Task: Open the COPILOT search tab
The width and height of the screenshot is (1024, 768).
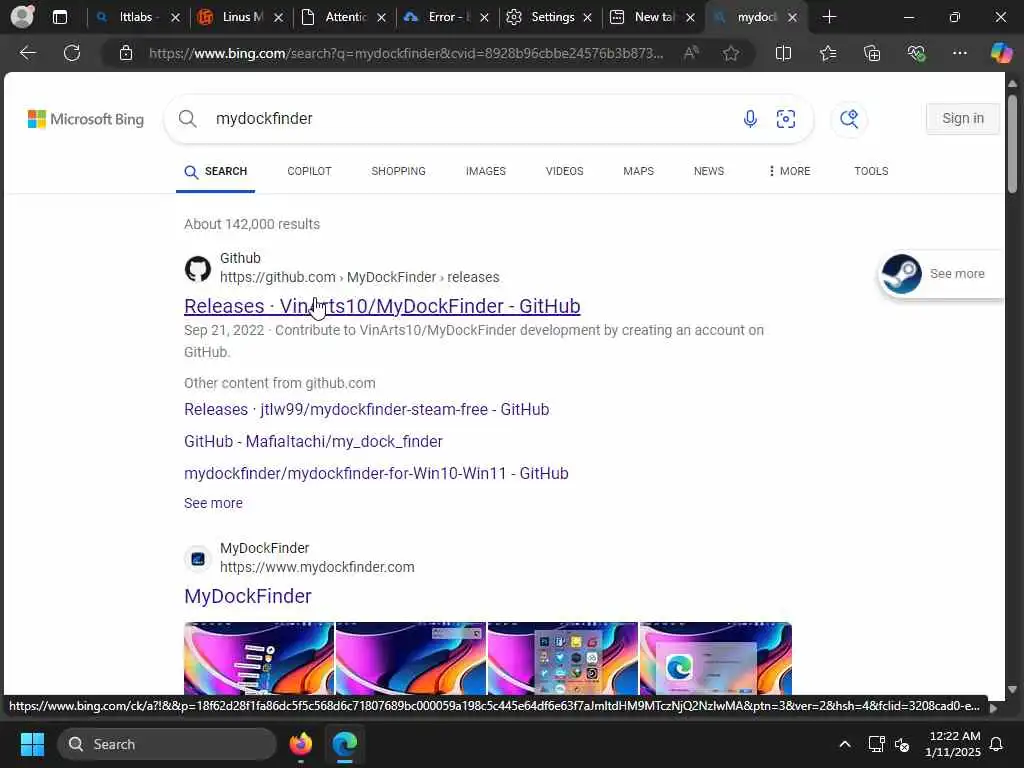Action: pyautogui.click(x=309, y=171)
